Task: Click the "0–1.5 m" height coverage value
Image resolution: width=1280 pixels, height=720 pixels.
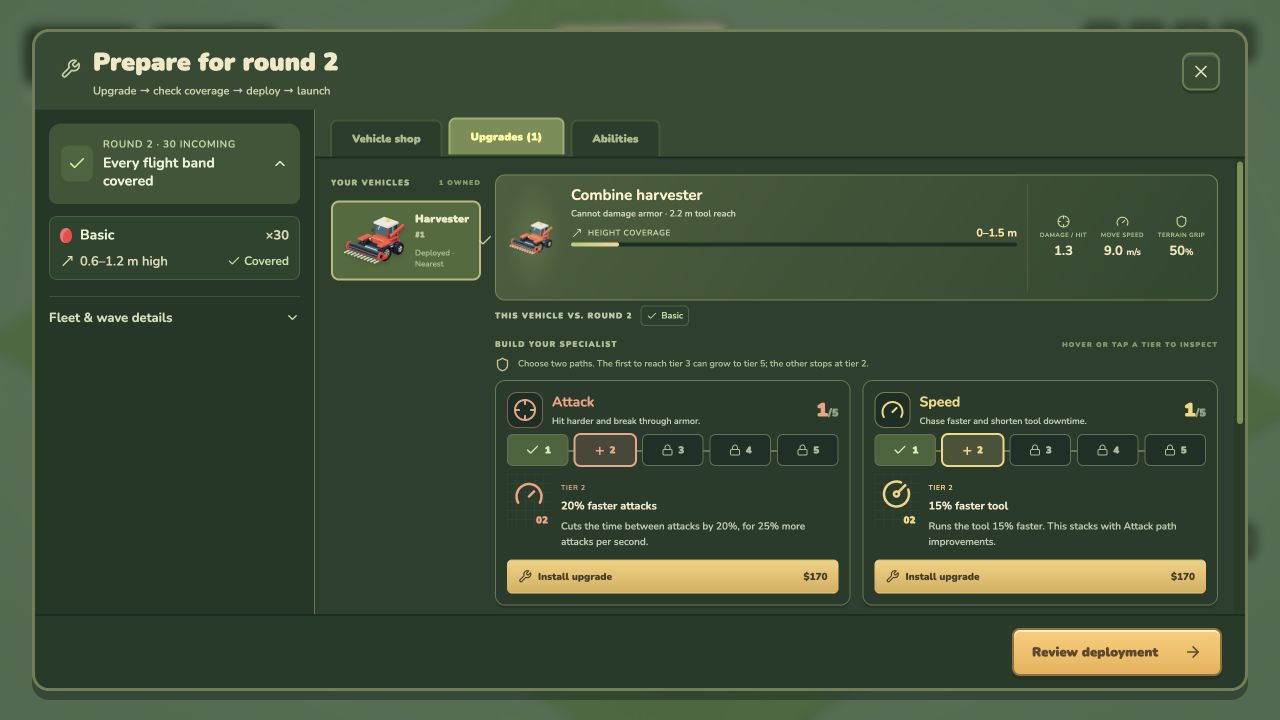Action: [x=996, y=233]
